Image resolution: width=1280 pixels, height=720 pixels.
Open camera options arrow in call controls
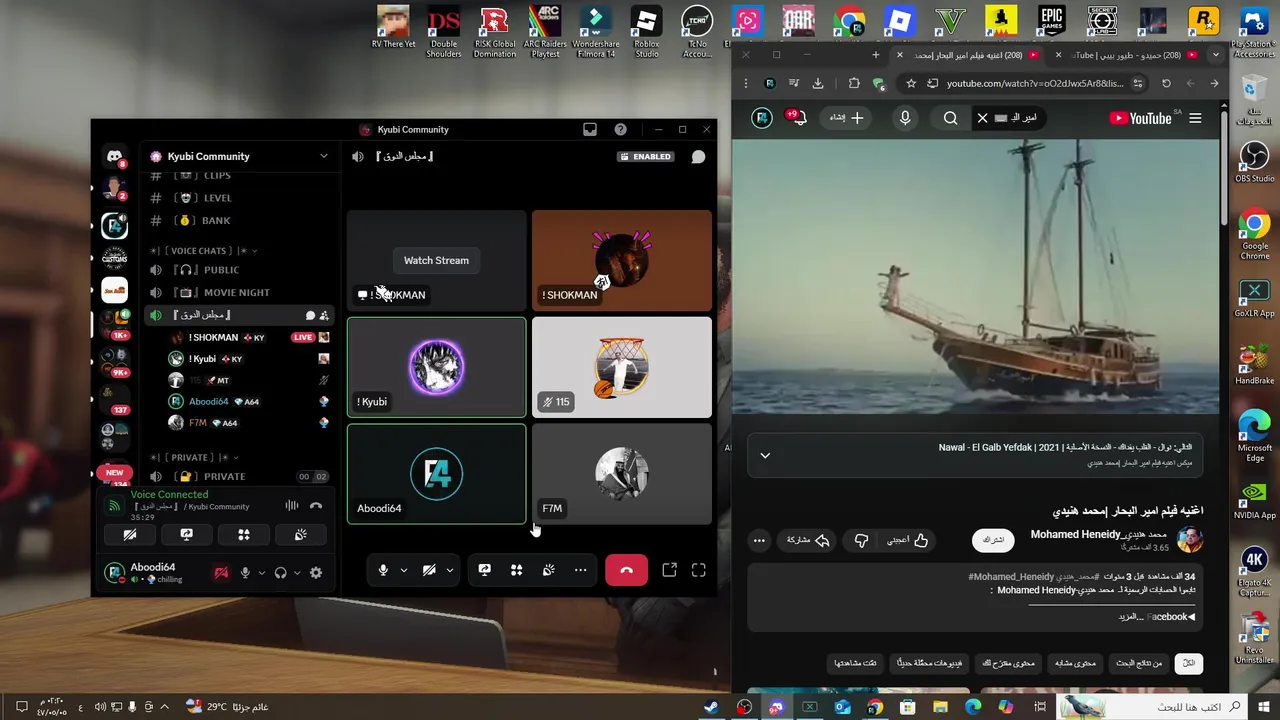tap(450, 570)
